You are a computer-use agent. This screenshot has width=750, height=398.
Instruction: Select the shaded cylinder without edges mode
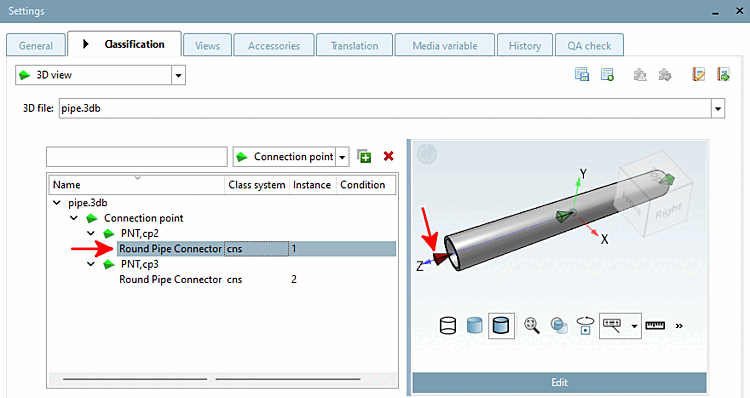click(474, 326)
